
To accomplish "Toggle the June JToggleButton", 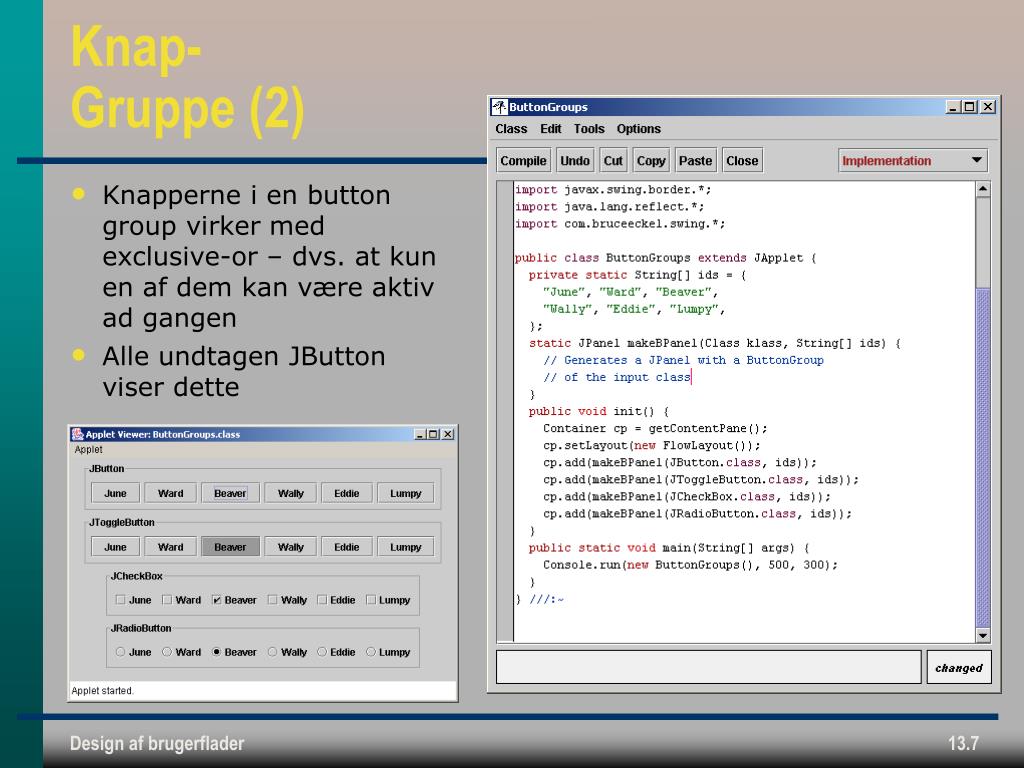I will 115,547.
